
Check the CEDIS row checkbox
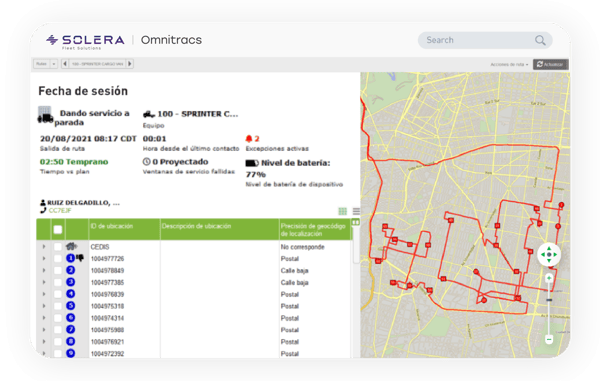coord(58,247)
